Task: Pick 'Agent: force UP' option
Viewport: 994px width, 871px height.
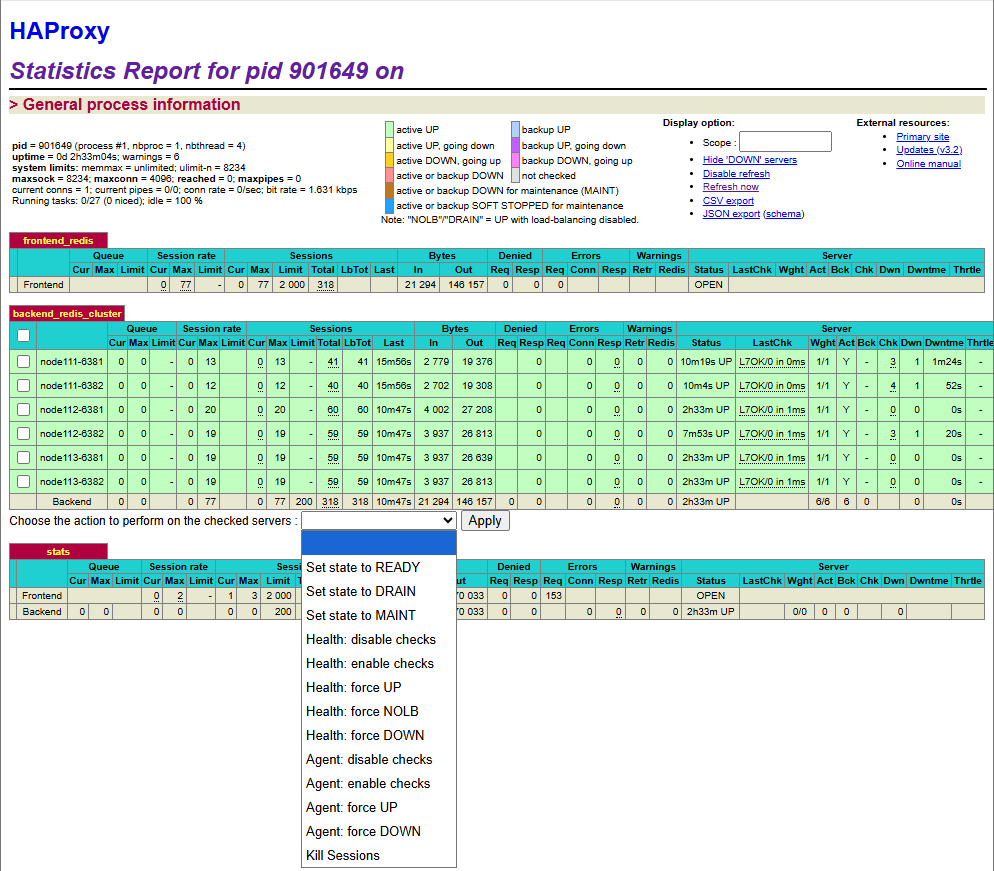Action: pyautogui.click(x=379, y=808)
